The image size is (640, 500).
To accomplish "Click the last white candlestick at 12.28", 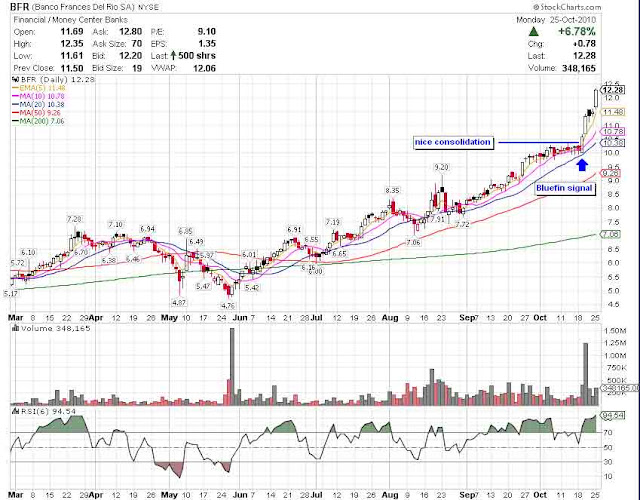I will 596,98.
